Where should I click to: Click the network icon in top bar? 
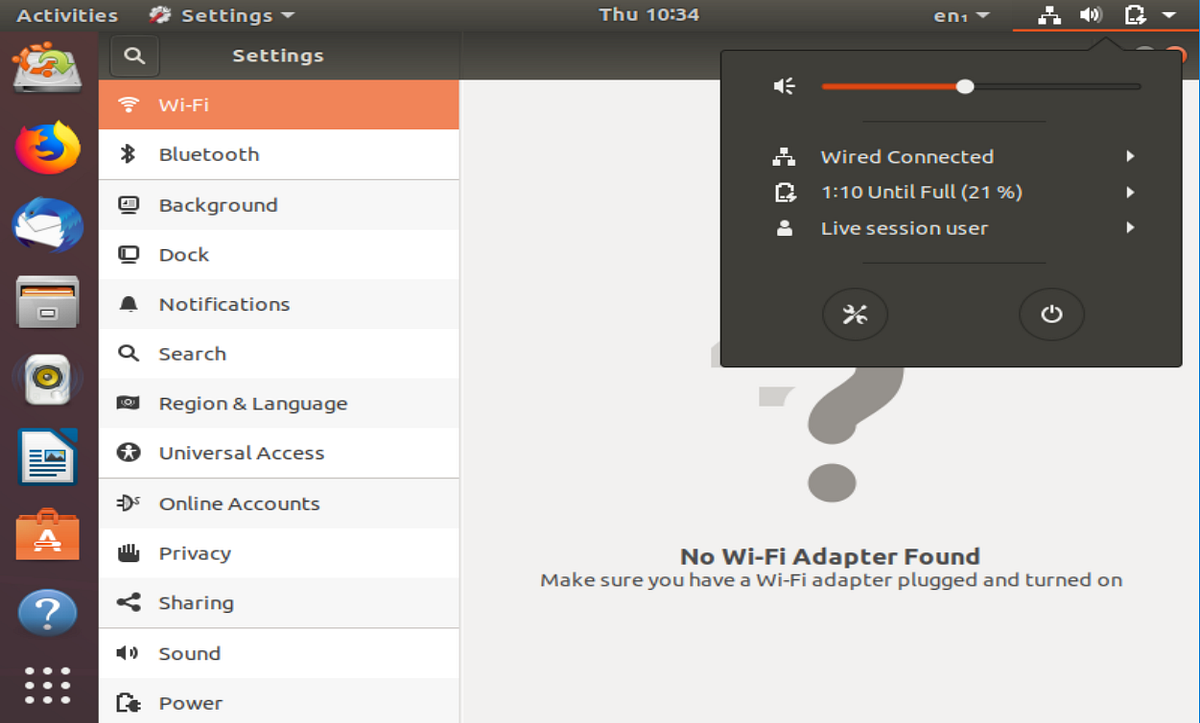tap(1049, 15)
